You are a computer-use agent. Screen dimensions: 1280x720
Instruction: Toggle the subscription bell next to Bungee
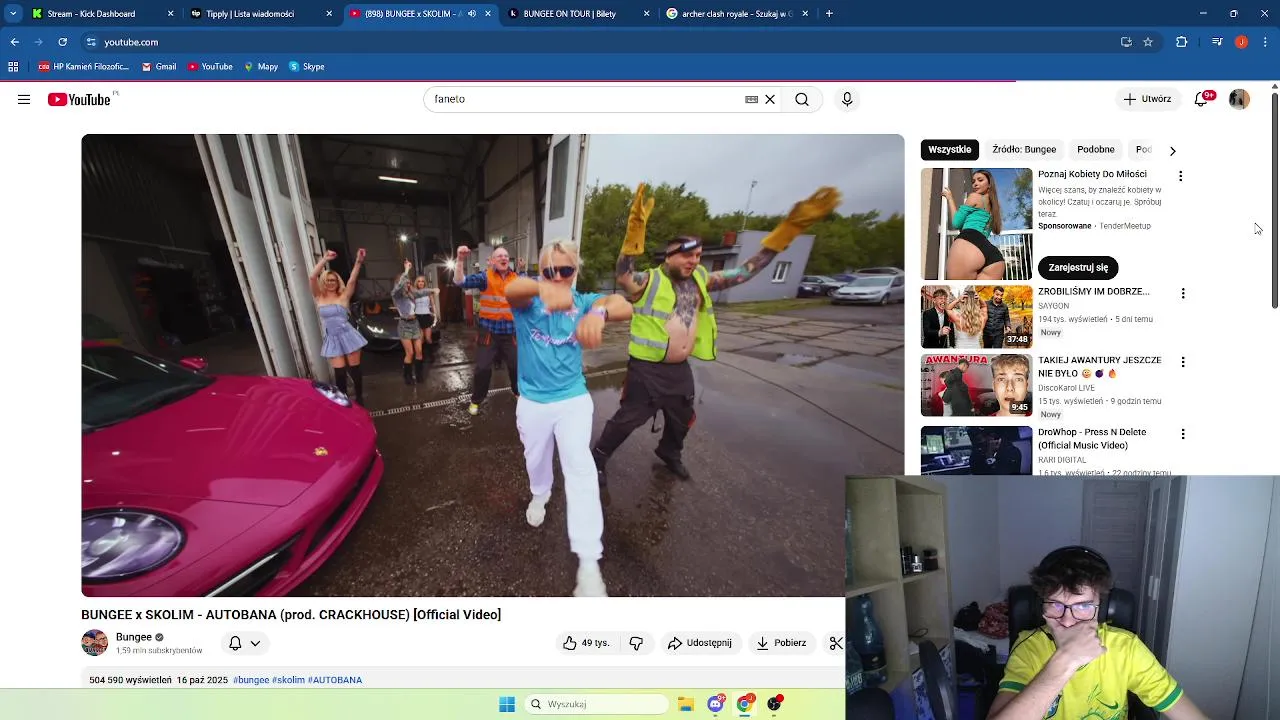(x=235, y=643)
